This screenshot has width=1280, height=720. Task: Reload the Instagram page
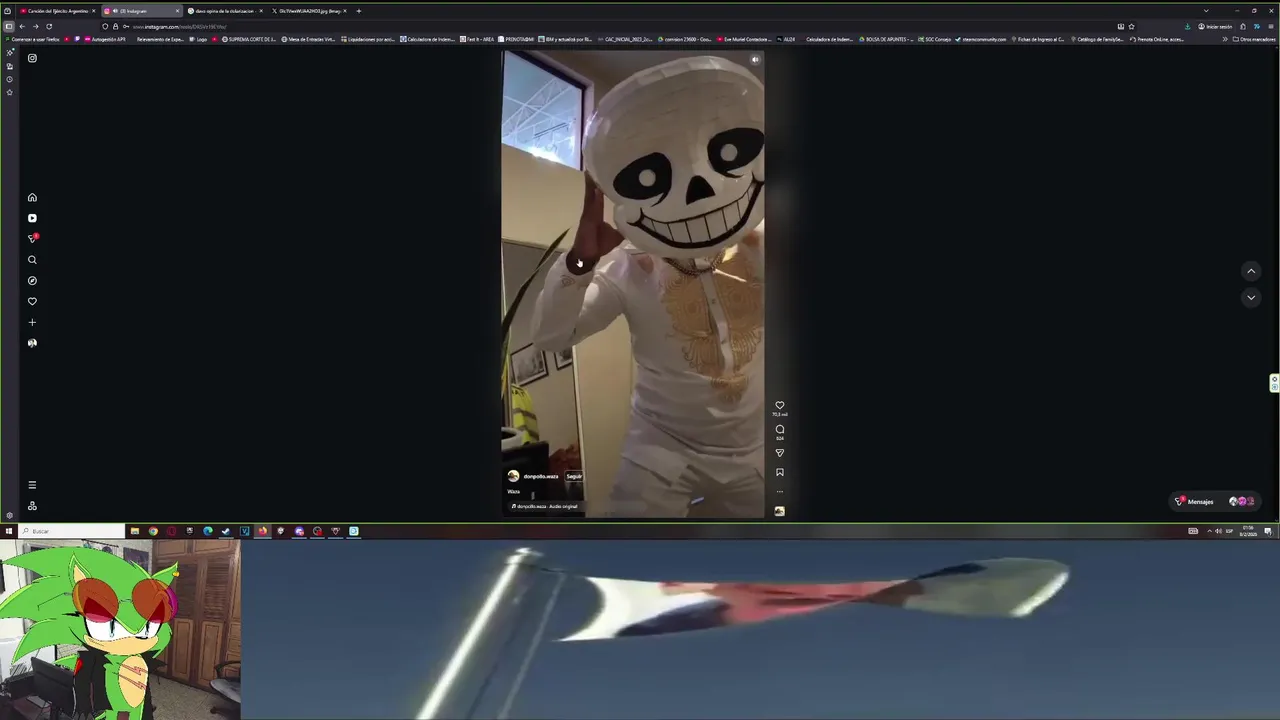(x=49, y=26)
